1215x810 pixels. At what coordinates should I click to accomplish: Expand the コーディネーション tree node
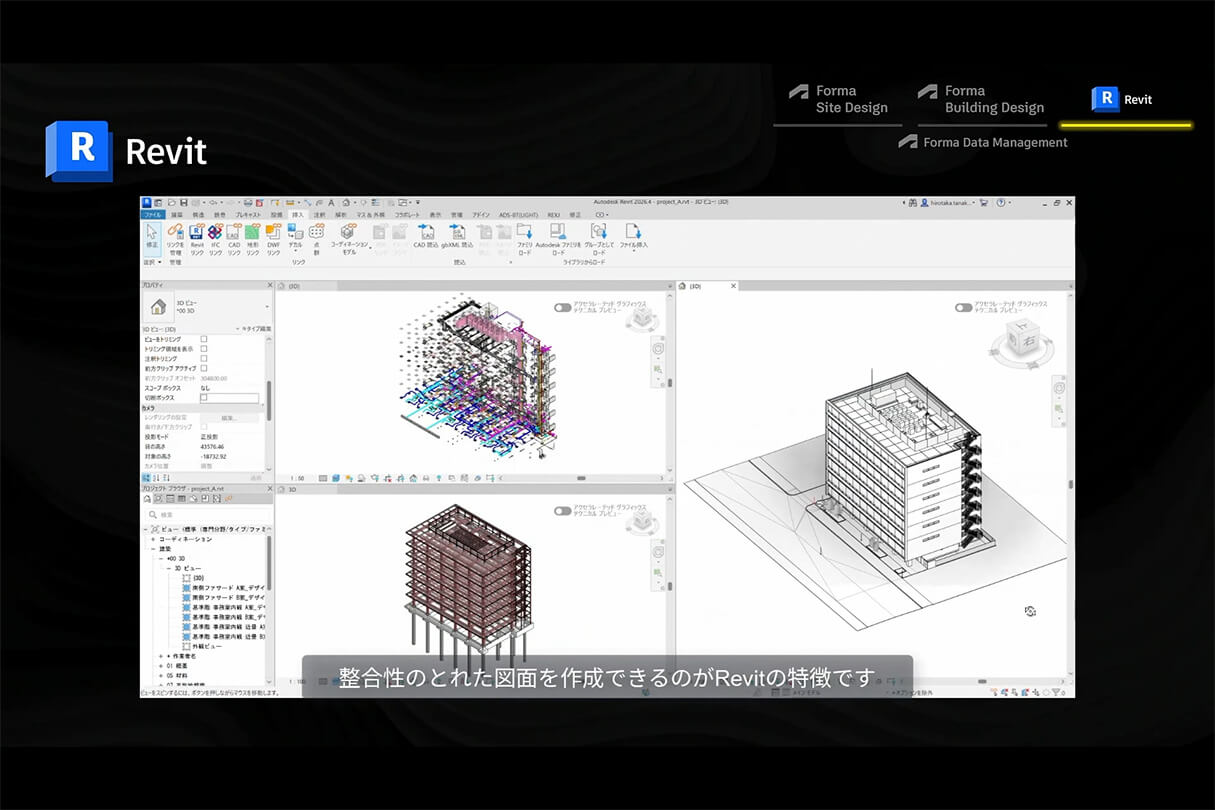tap(152, 539)
